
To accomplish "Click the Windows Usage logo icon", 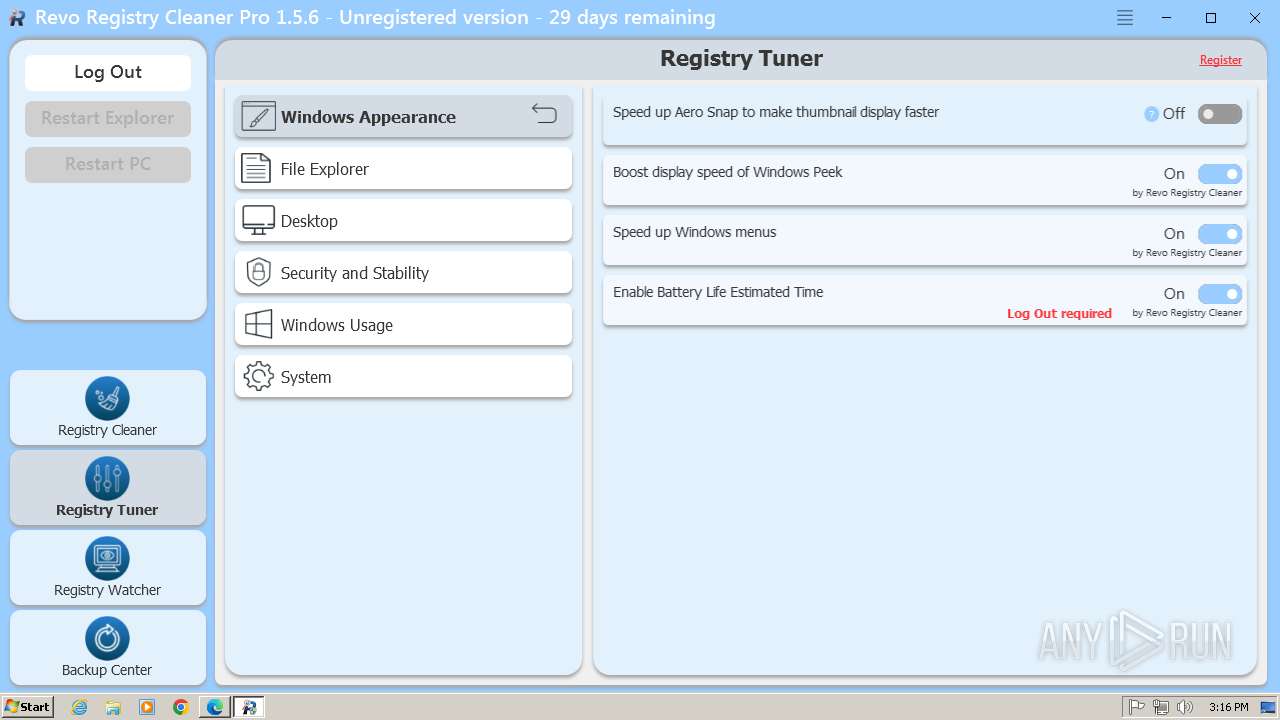I will pos(258,324).
